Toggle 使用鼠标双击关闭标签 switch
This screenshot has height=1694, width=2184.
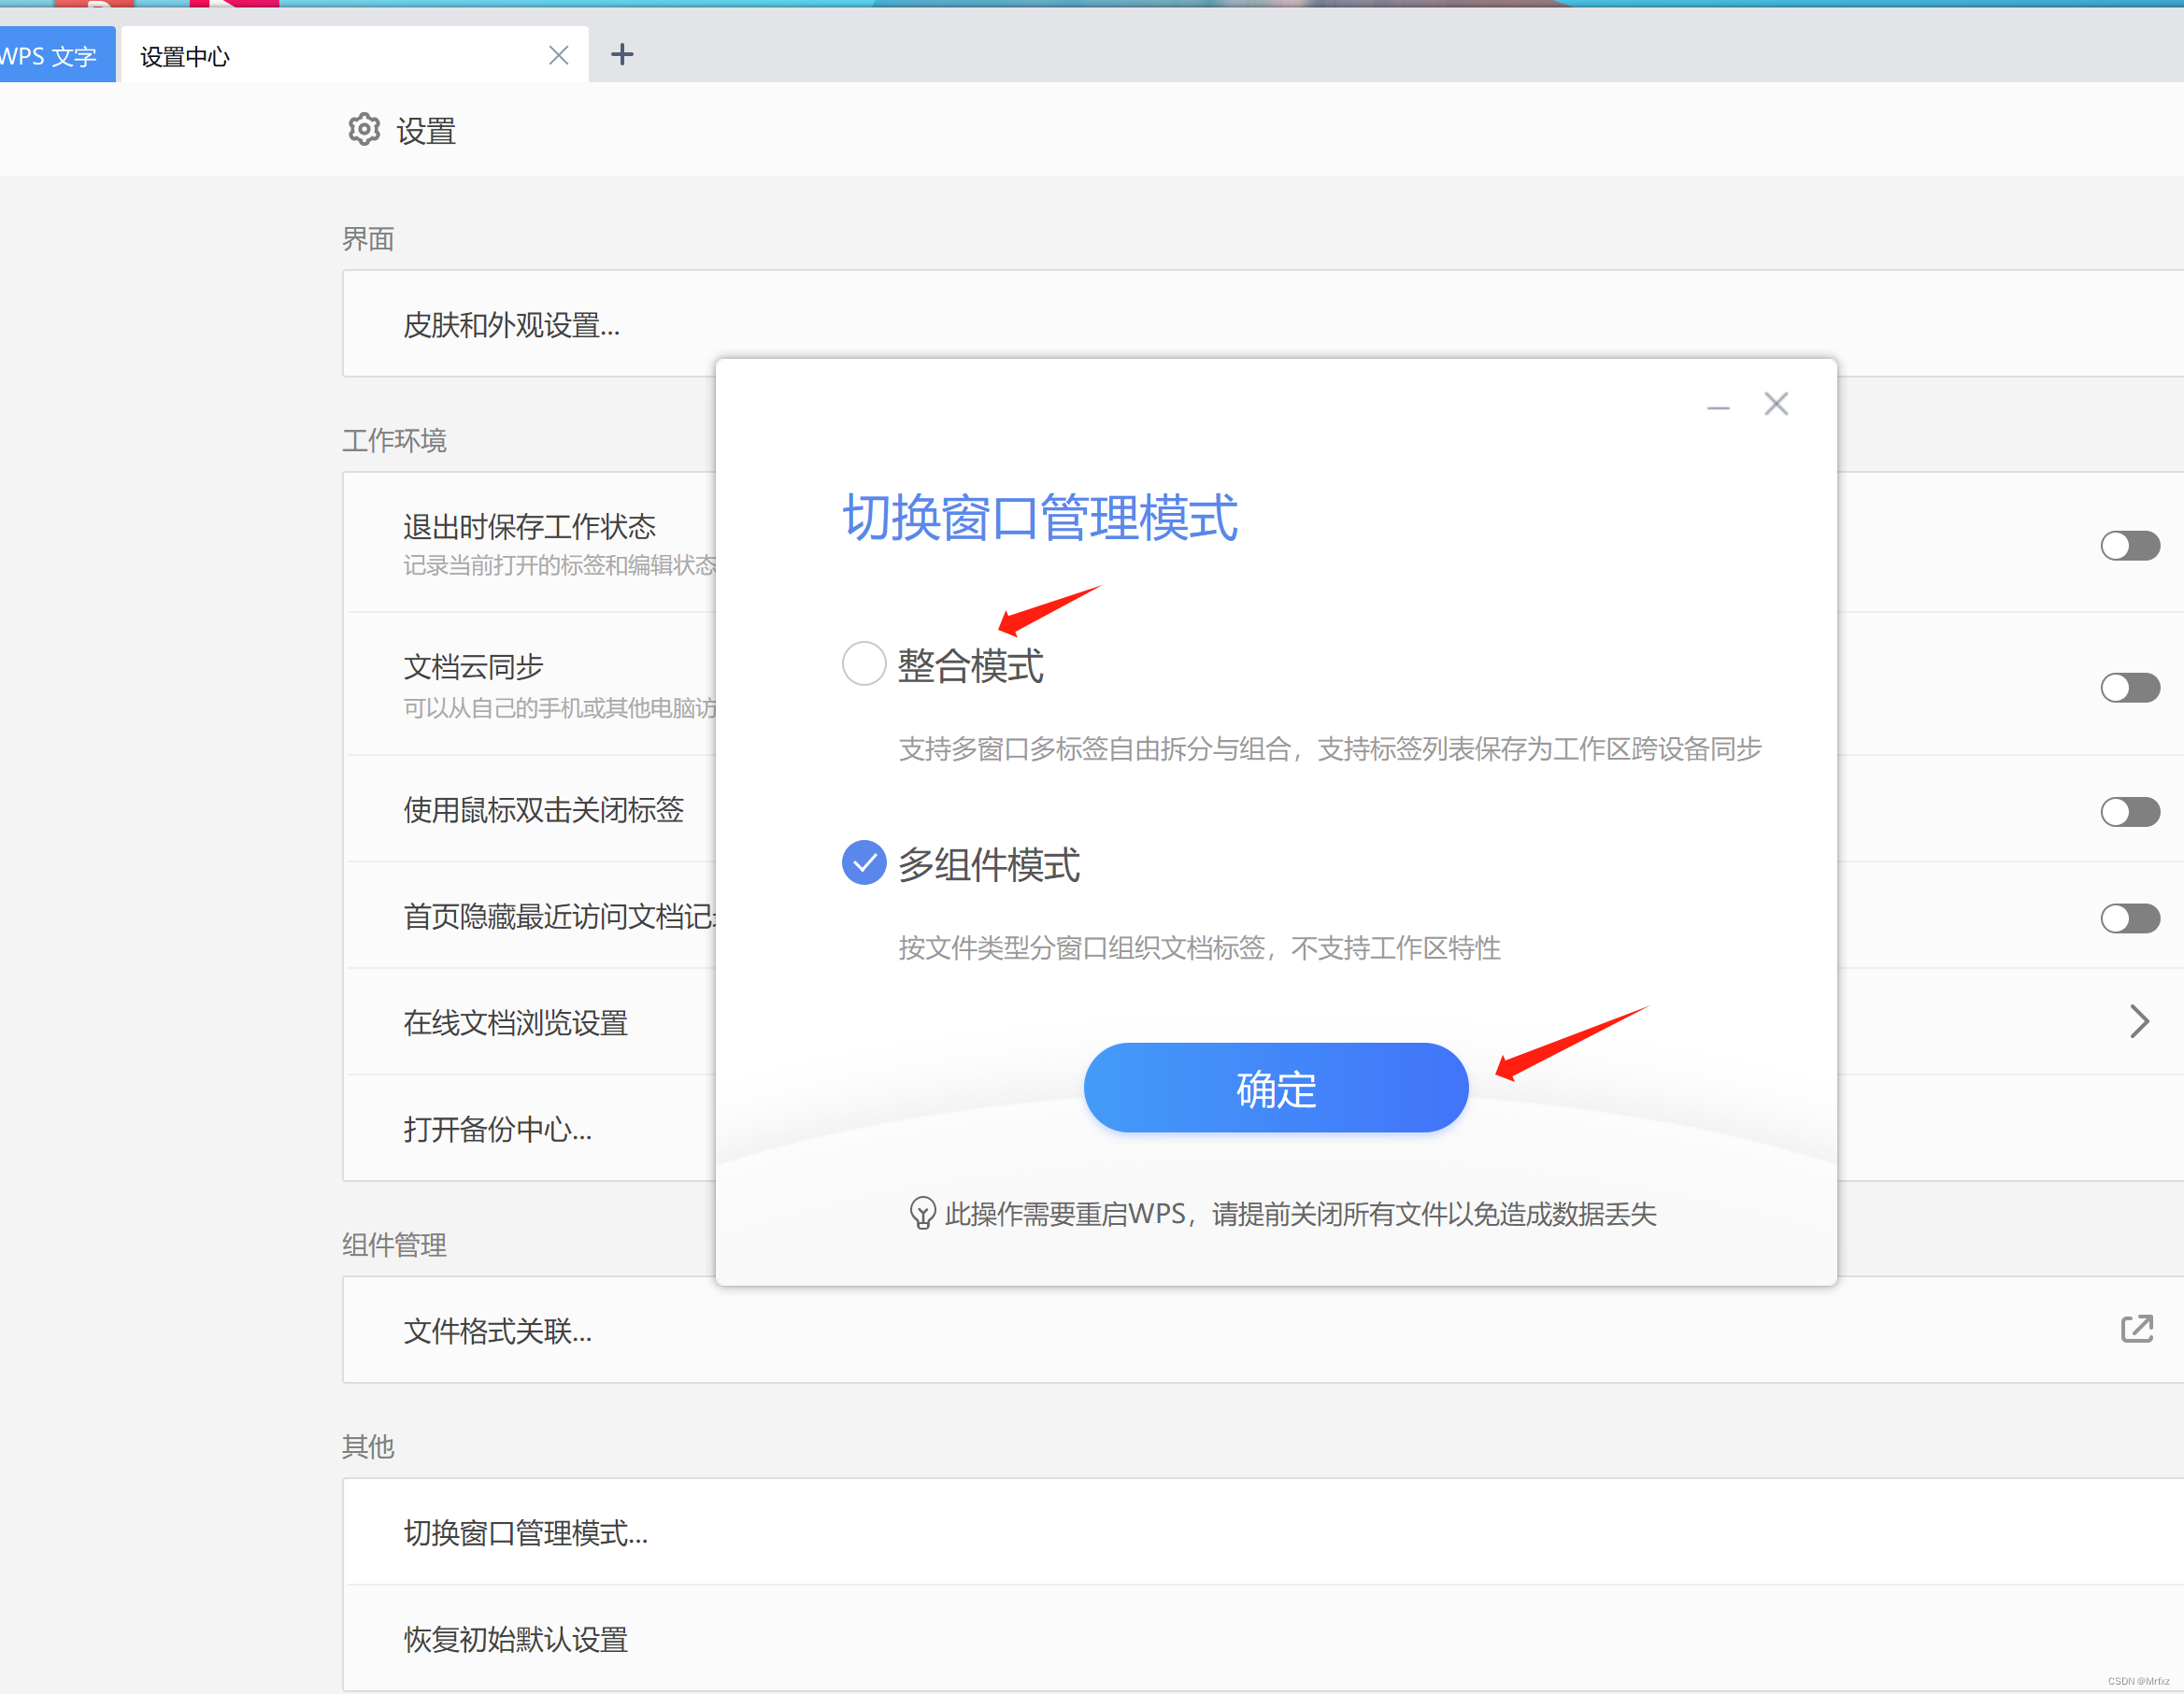(2129, 812)
